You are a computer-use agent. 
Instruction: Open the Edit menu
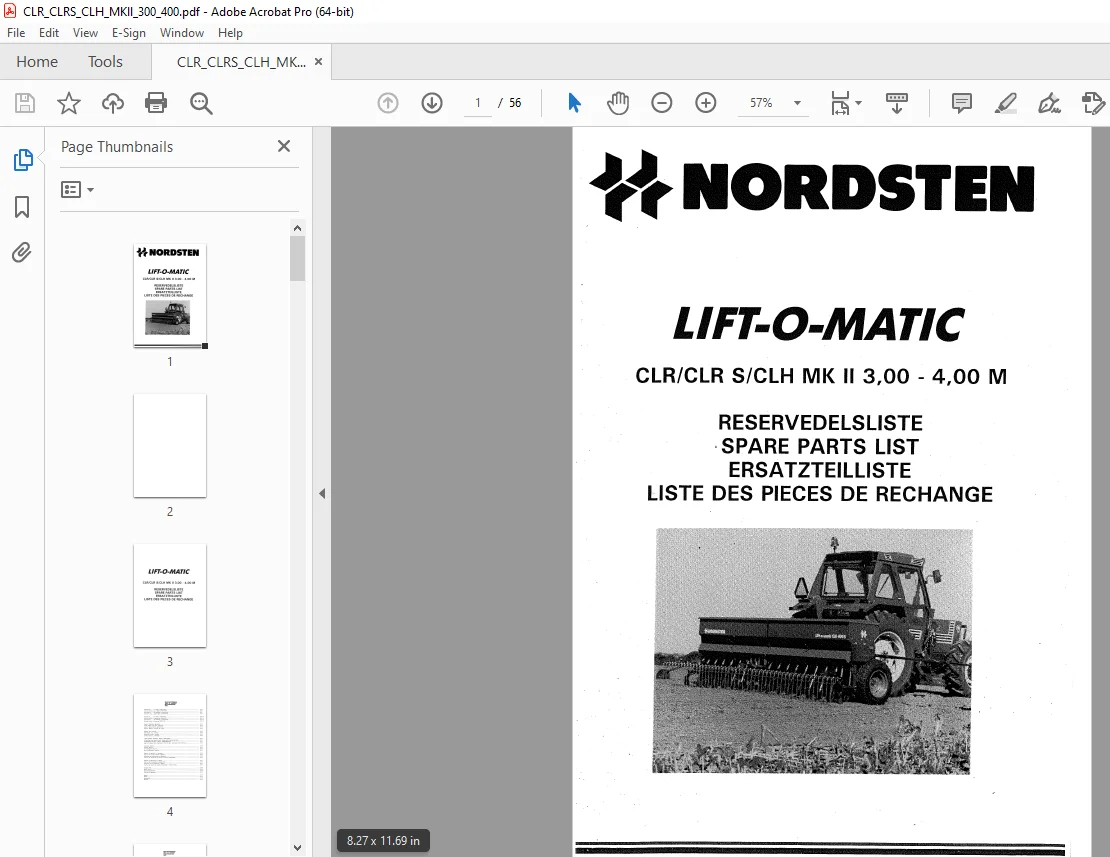click(49, 33)
